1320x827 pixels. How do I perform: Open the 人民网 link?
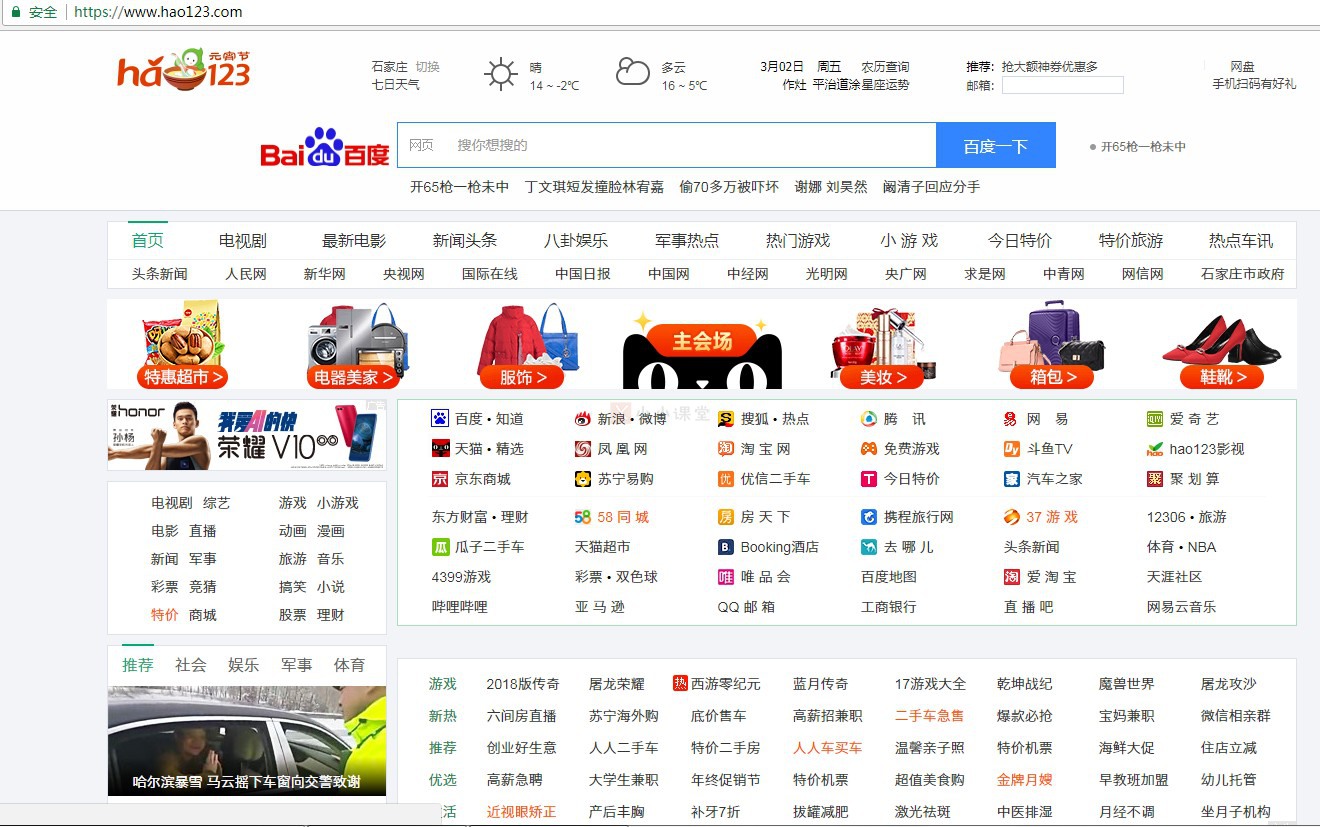246,274
